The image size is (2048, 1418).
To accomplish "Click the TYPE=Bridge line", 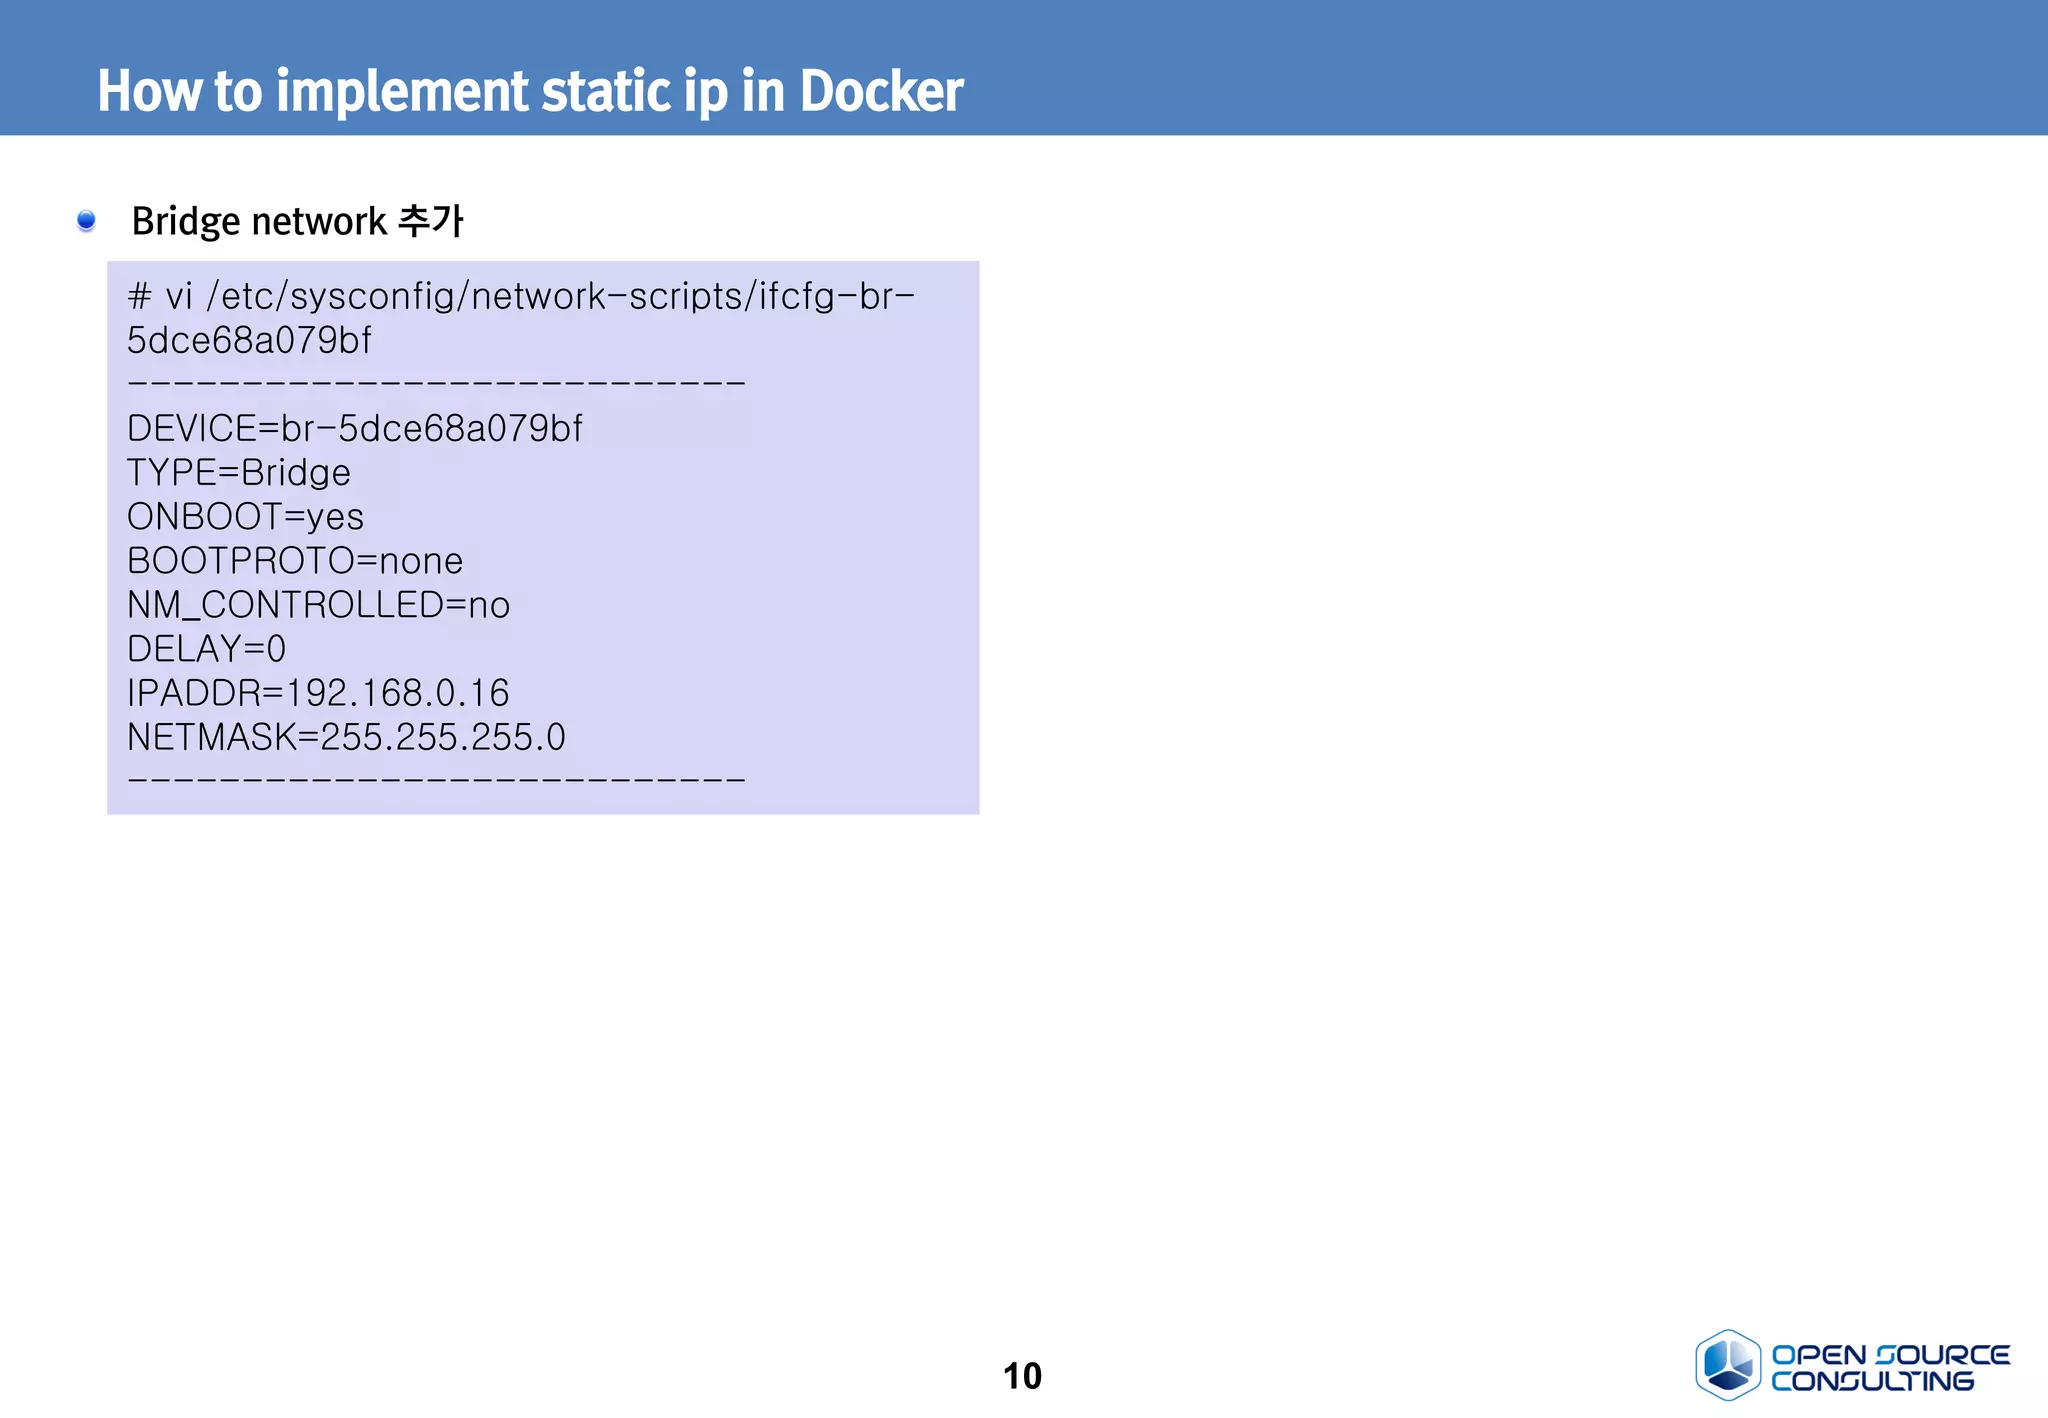I will (x=239, y=473).
